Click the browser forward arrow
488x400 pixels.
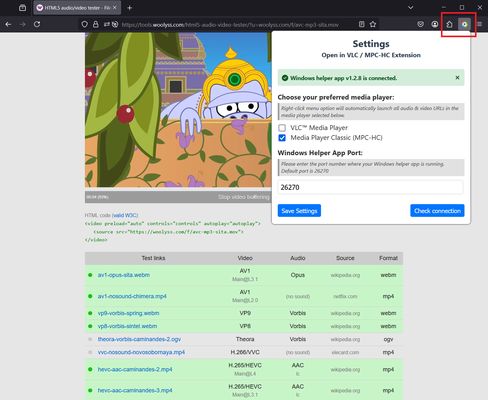coord(23,24)
